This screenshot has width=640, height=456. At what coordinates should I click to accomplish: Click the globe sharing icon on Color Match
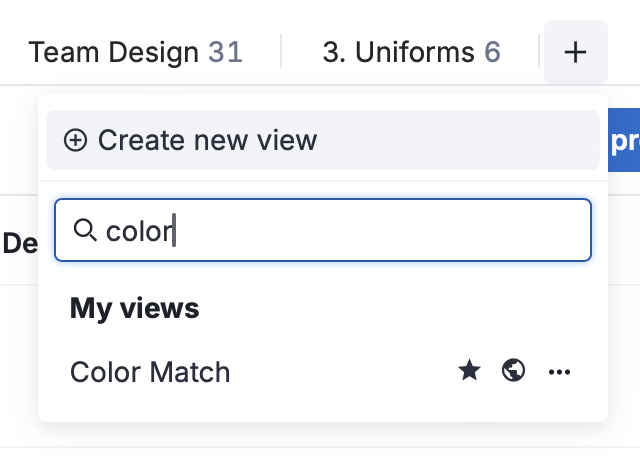(x=514, y=372)
